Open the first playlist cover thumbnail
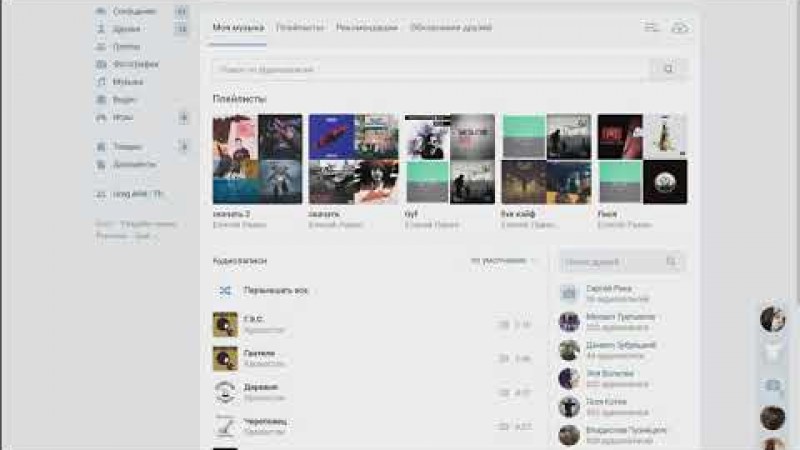The width and height of the screenshot is (800, 450). [257, 159]
